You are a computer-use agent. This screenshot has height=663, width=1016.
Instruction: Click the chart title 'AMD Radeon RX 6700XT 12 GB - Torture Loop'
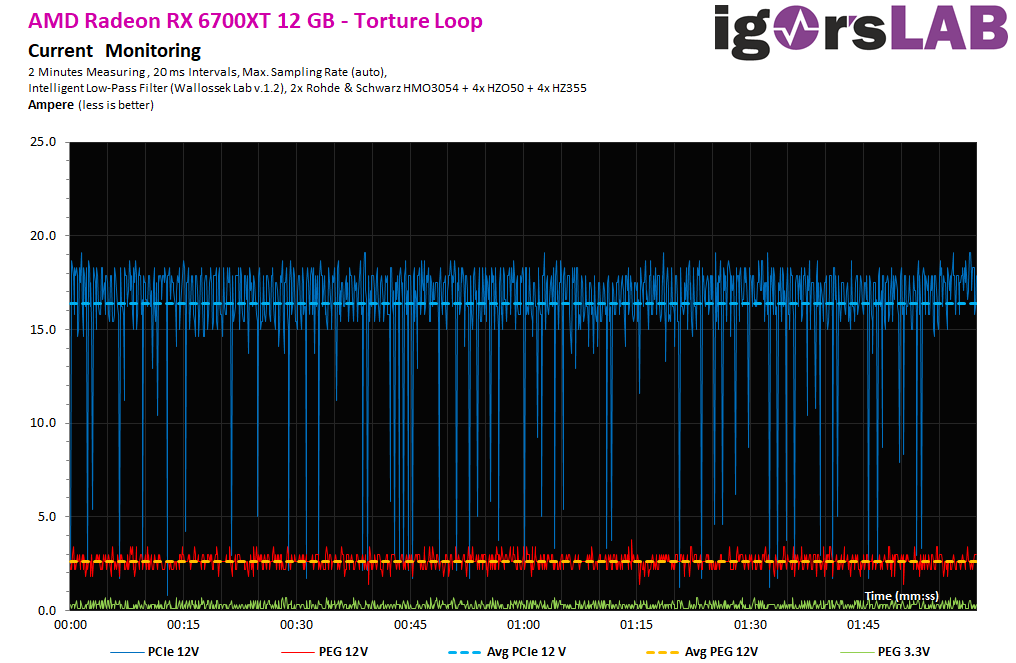(x=255, y=21)
